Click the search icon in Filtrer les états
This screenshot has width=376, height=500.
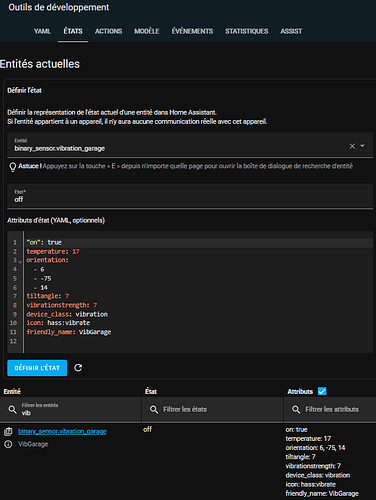click(154, 409)
